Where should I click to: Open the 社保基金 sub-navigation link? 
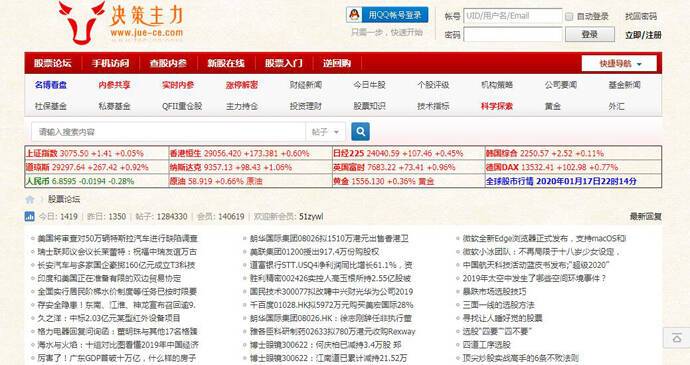tap(51, 106)
